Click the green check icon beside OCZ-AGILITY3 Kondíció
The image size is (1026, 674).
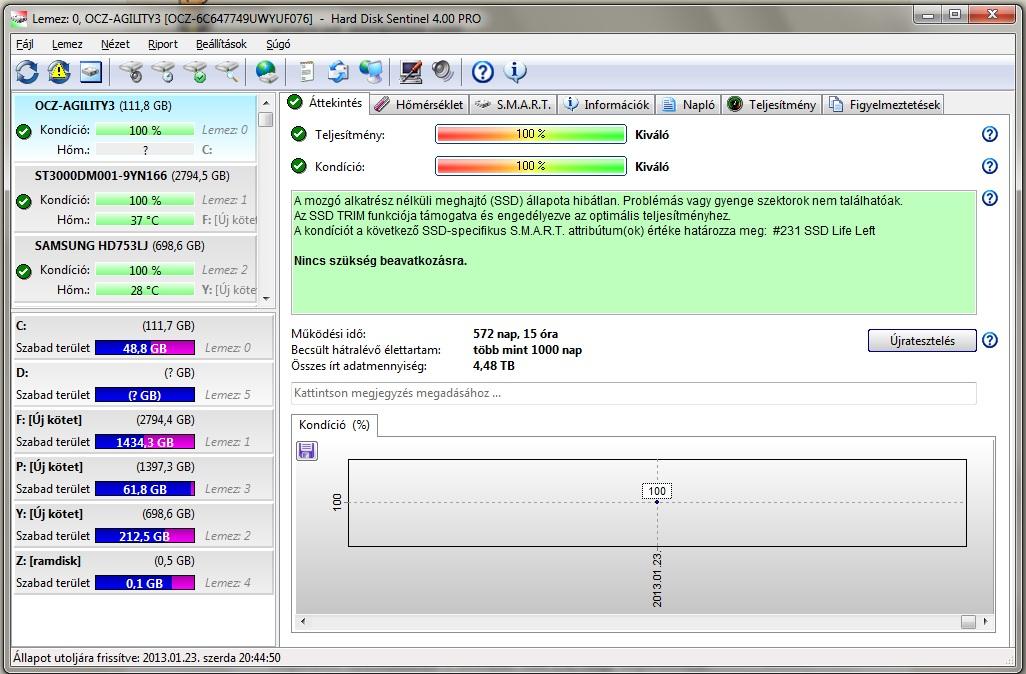pyautogui.click(x=24, y=132)
